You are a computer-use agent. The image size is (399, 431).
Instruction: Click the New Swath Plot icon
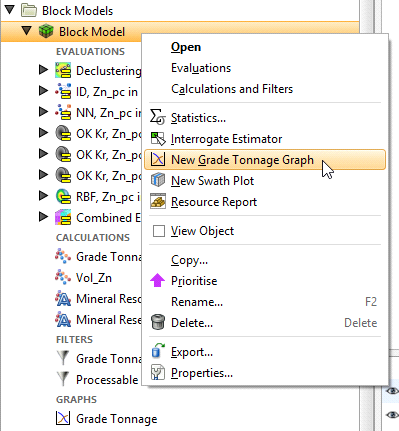click(158, 180)
